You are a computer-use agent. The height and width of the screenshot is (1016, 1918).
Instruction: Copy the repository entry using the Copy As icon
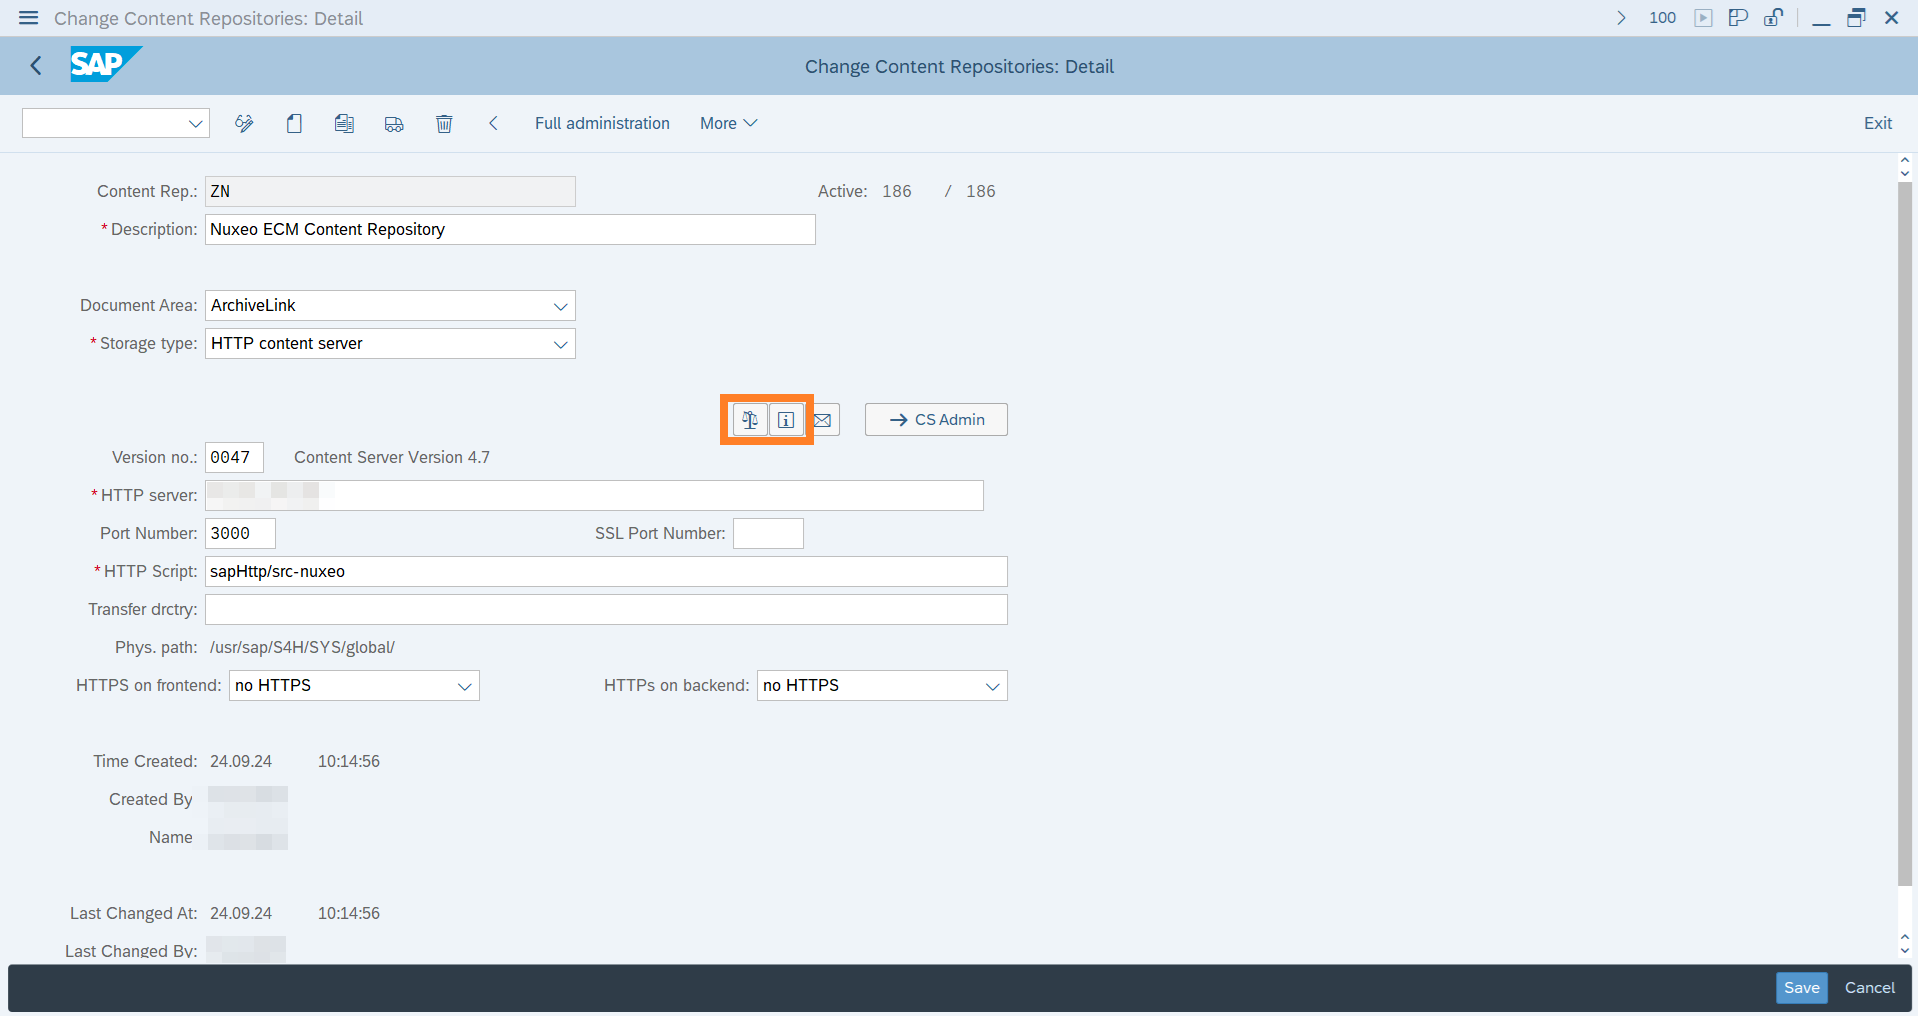click(344, 123)
